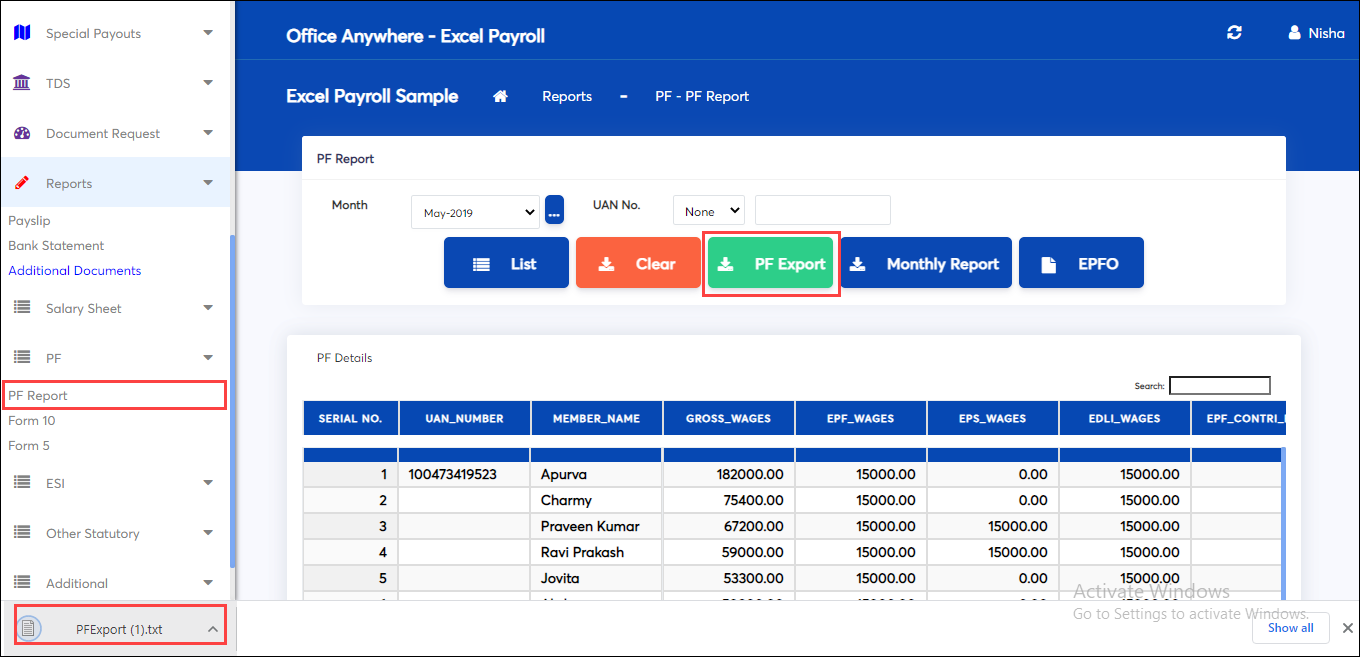
Task: Expand the ESI submenu arrow
Action: [x=208, y=483]
